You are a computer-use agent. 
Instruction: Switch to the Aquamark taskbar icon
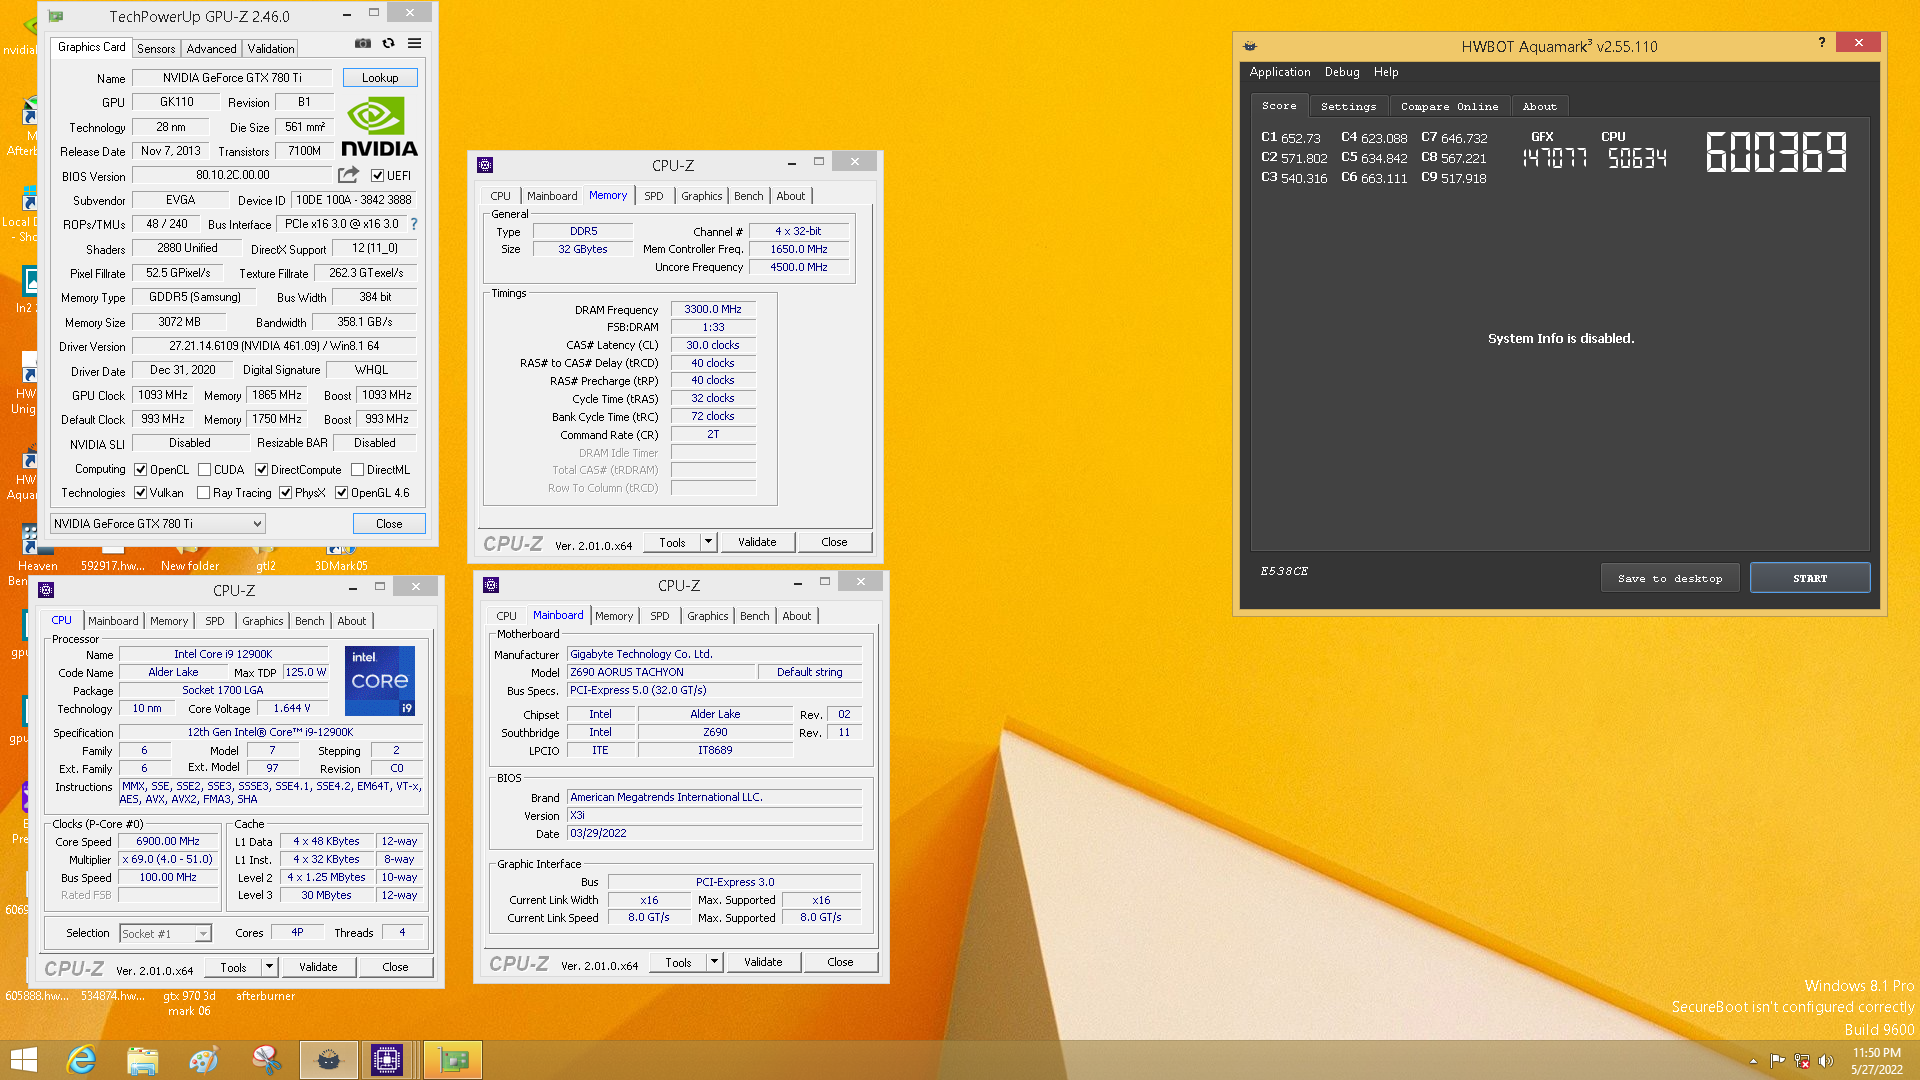[x=328, y=1060]
